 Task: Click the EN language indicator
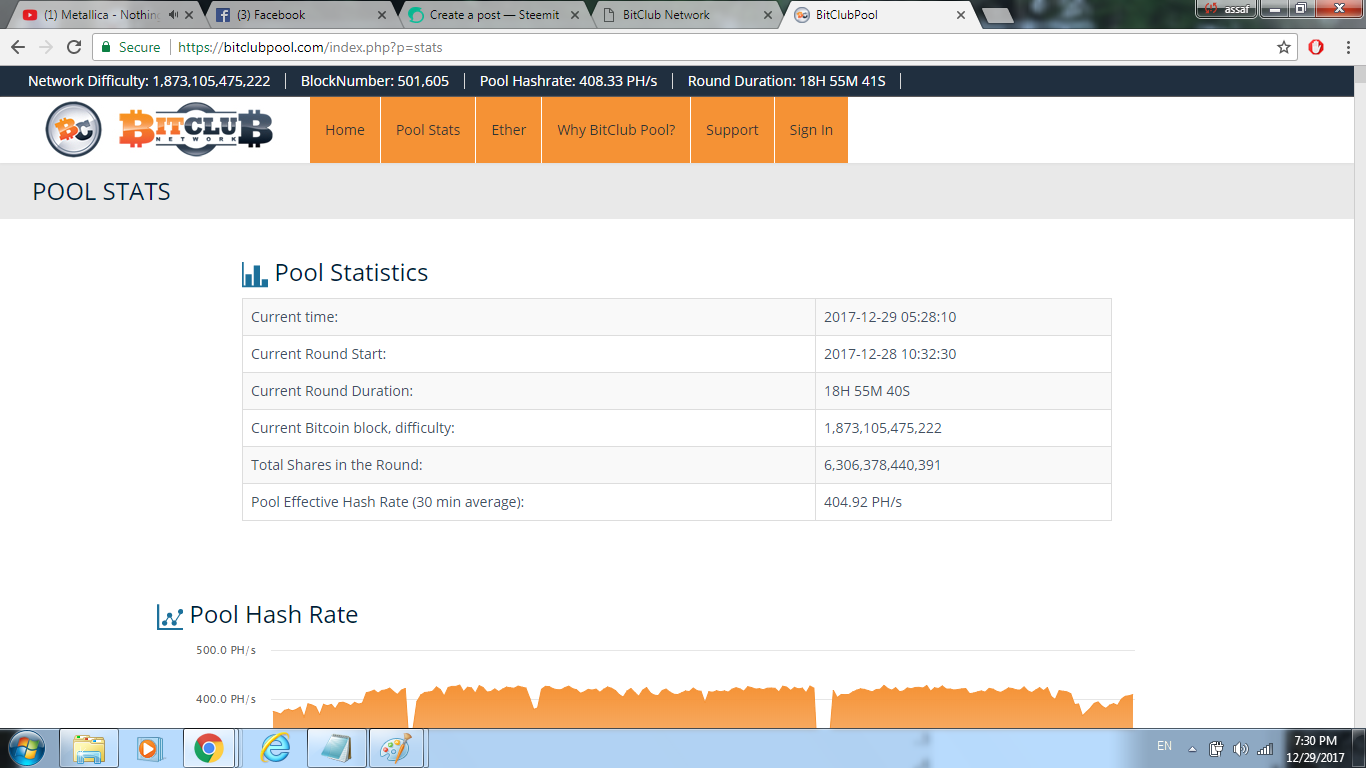(x=1164, y=746)
